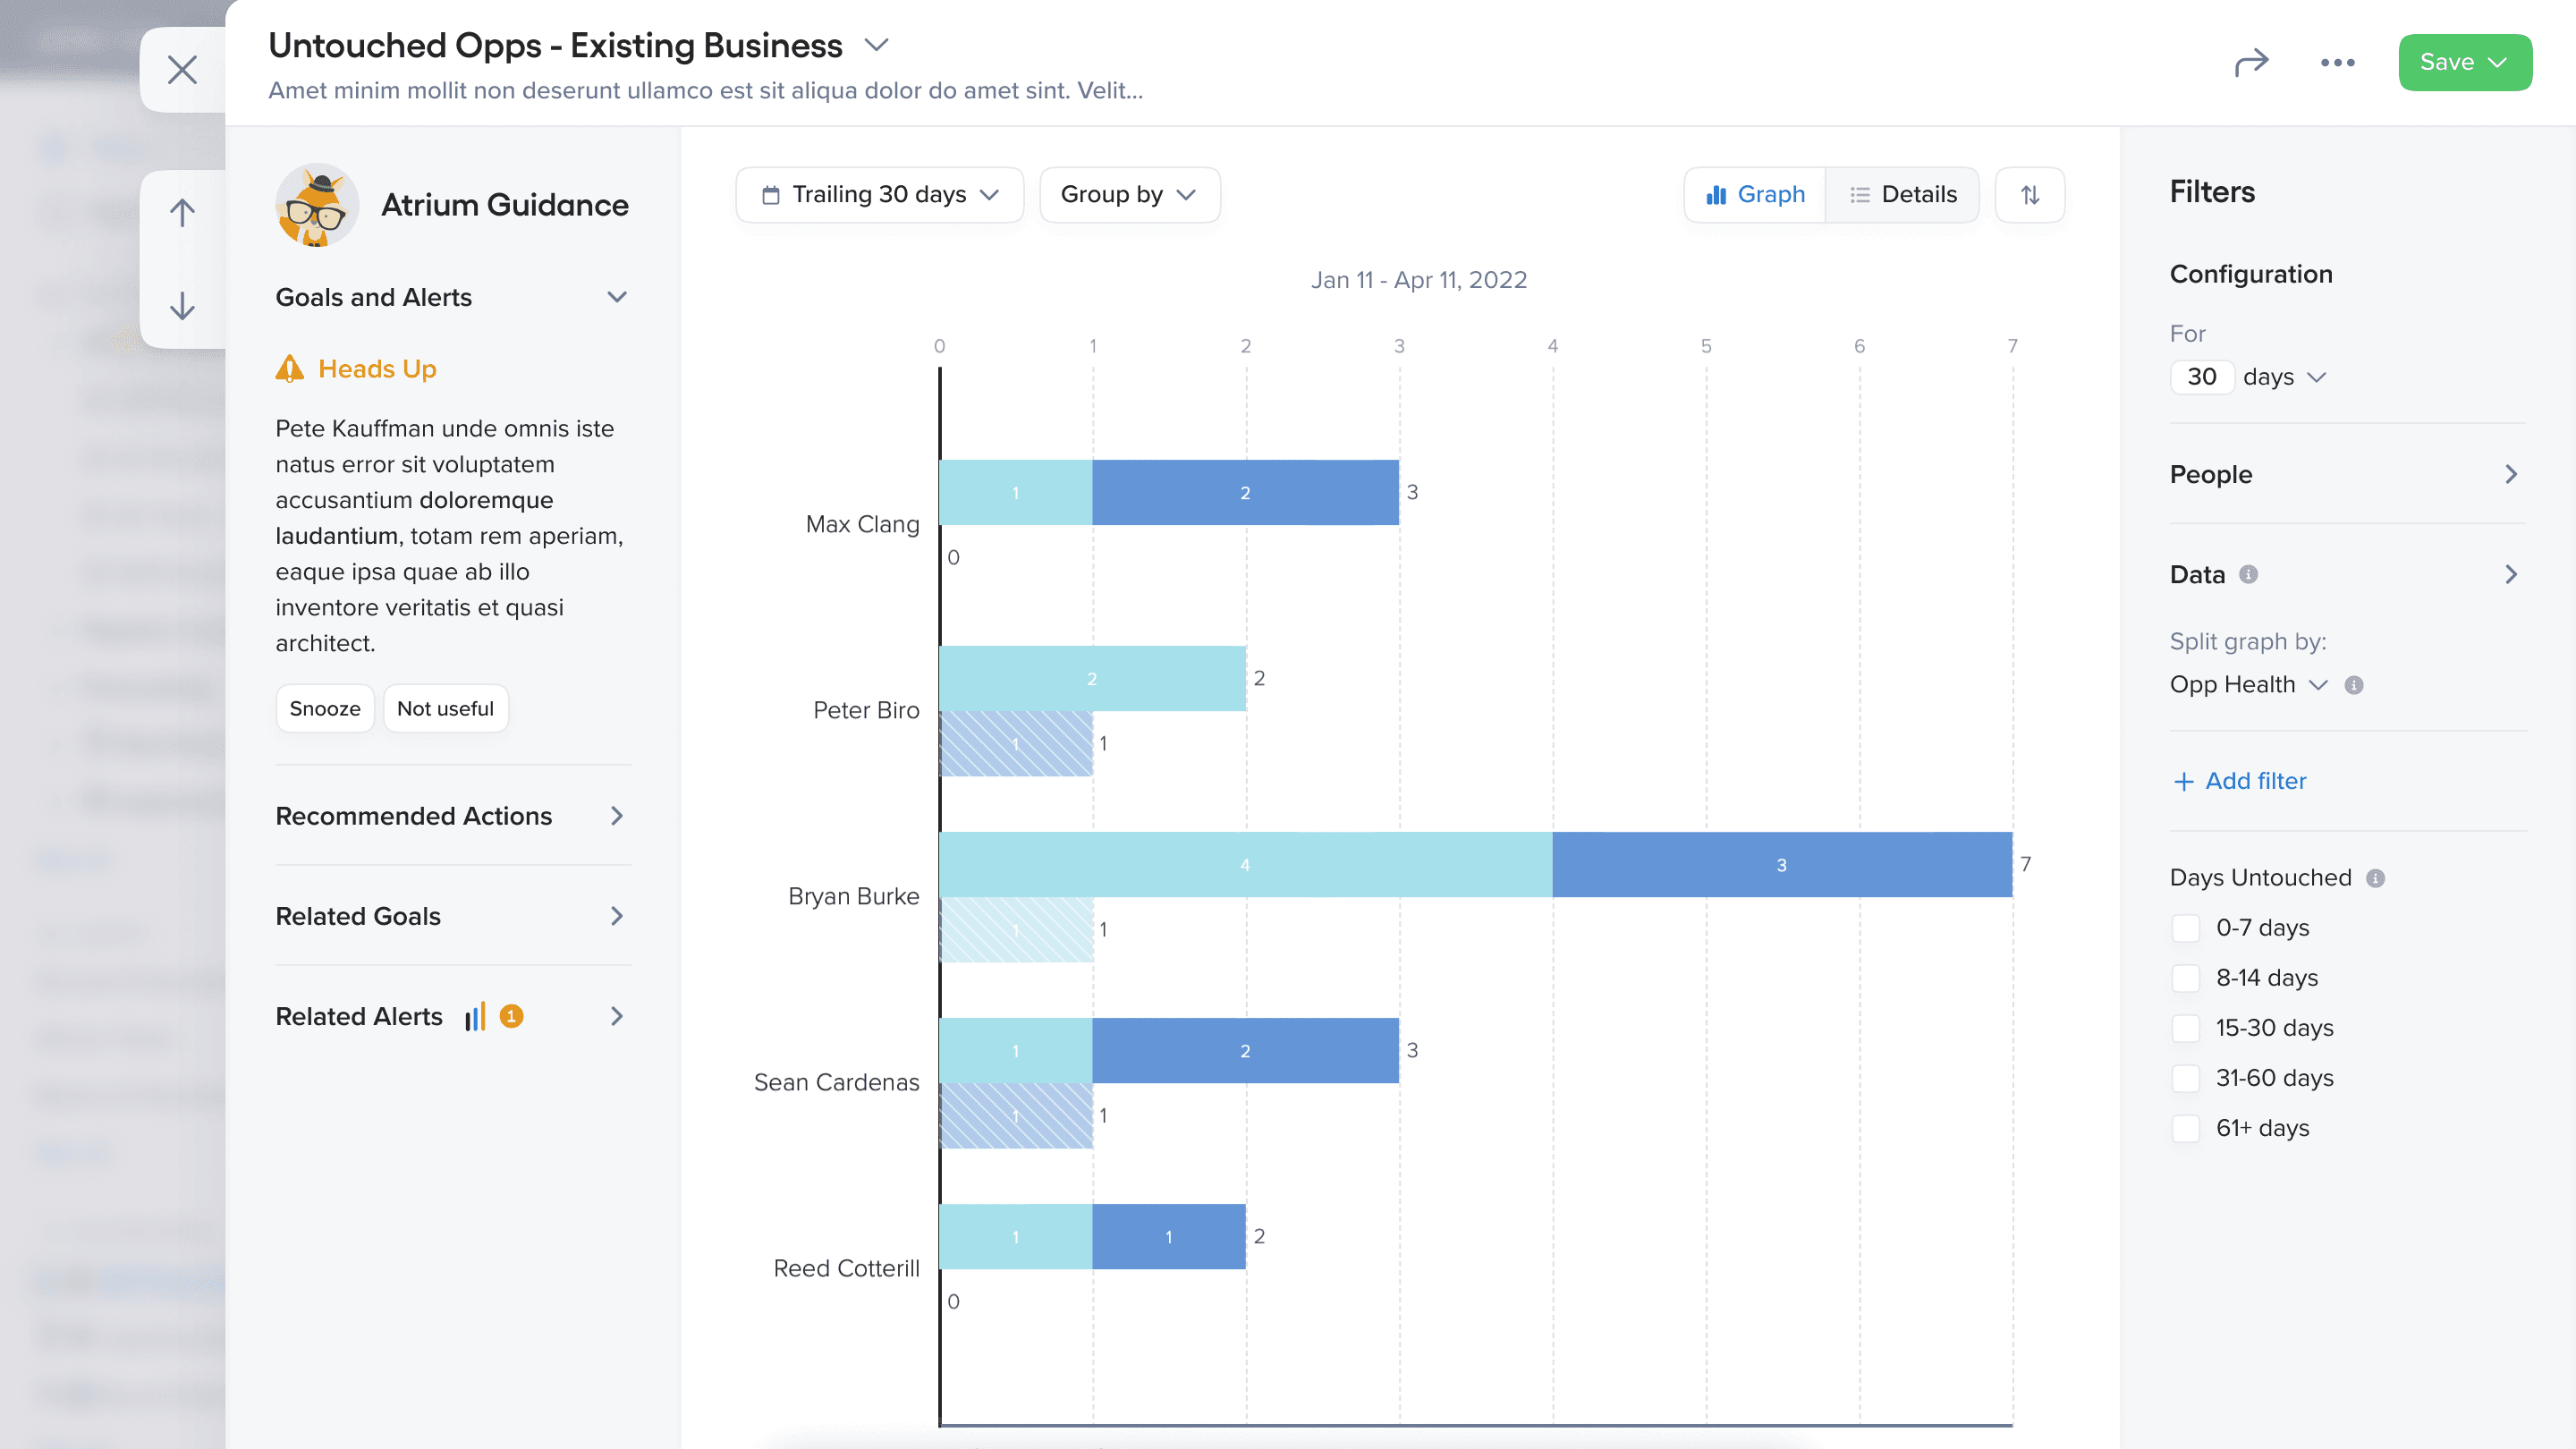Image resolution: width=2576 pixels, height=1449 pixels.
Task: Click Peter Biro's hatched bar
Action: (x=1016, y=743)
